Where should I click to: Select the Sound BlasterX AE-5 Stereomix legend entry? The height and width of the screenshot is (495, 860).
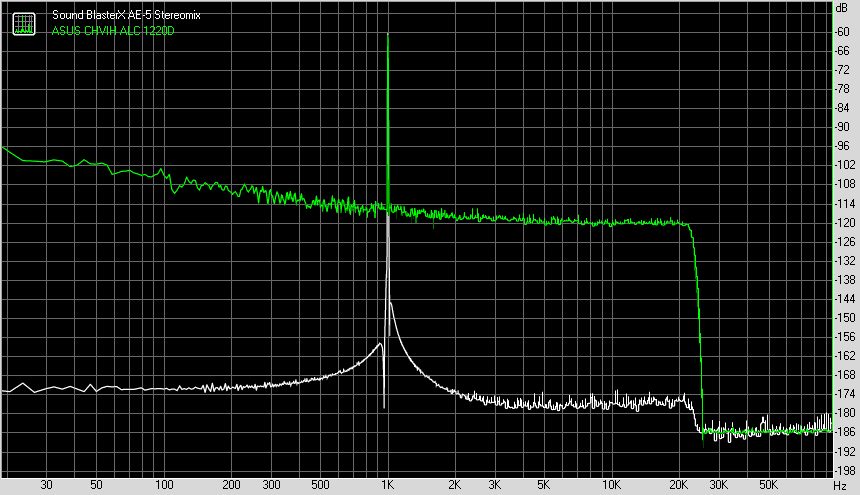(126, 15)
